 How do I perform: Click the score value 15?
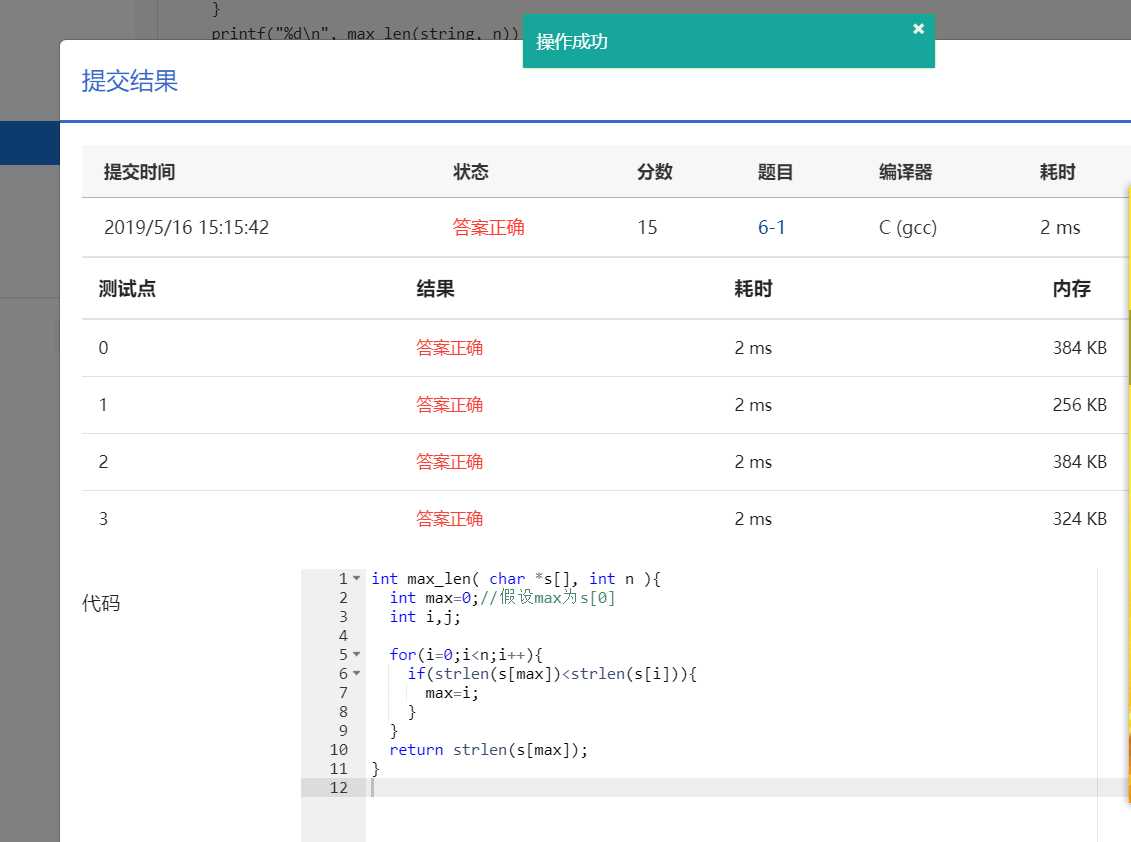click(x=647, y=227)
